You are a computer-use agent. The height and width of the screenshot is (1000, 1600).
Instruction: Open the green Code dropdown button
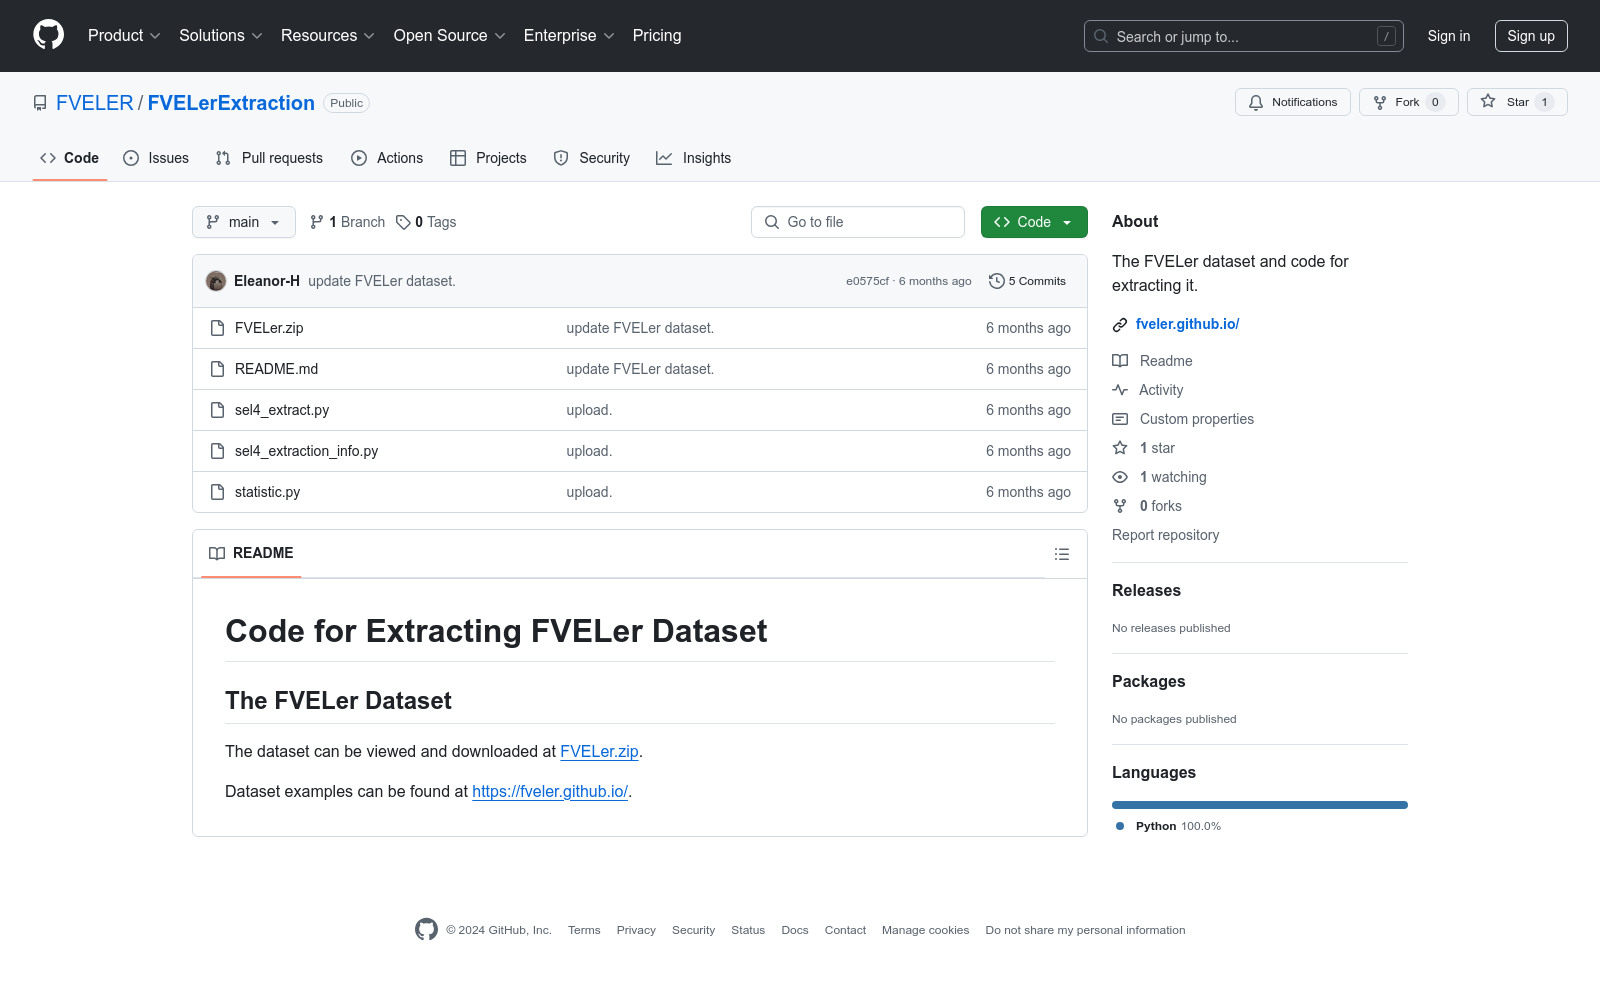(x=1034, y=222)
